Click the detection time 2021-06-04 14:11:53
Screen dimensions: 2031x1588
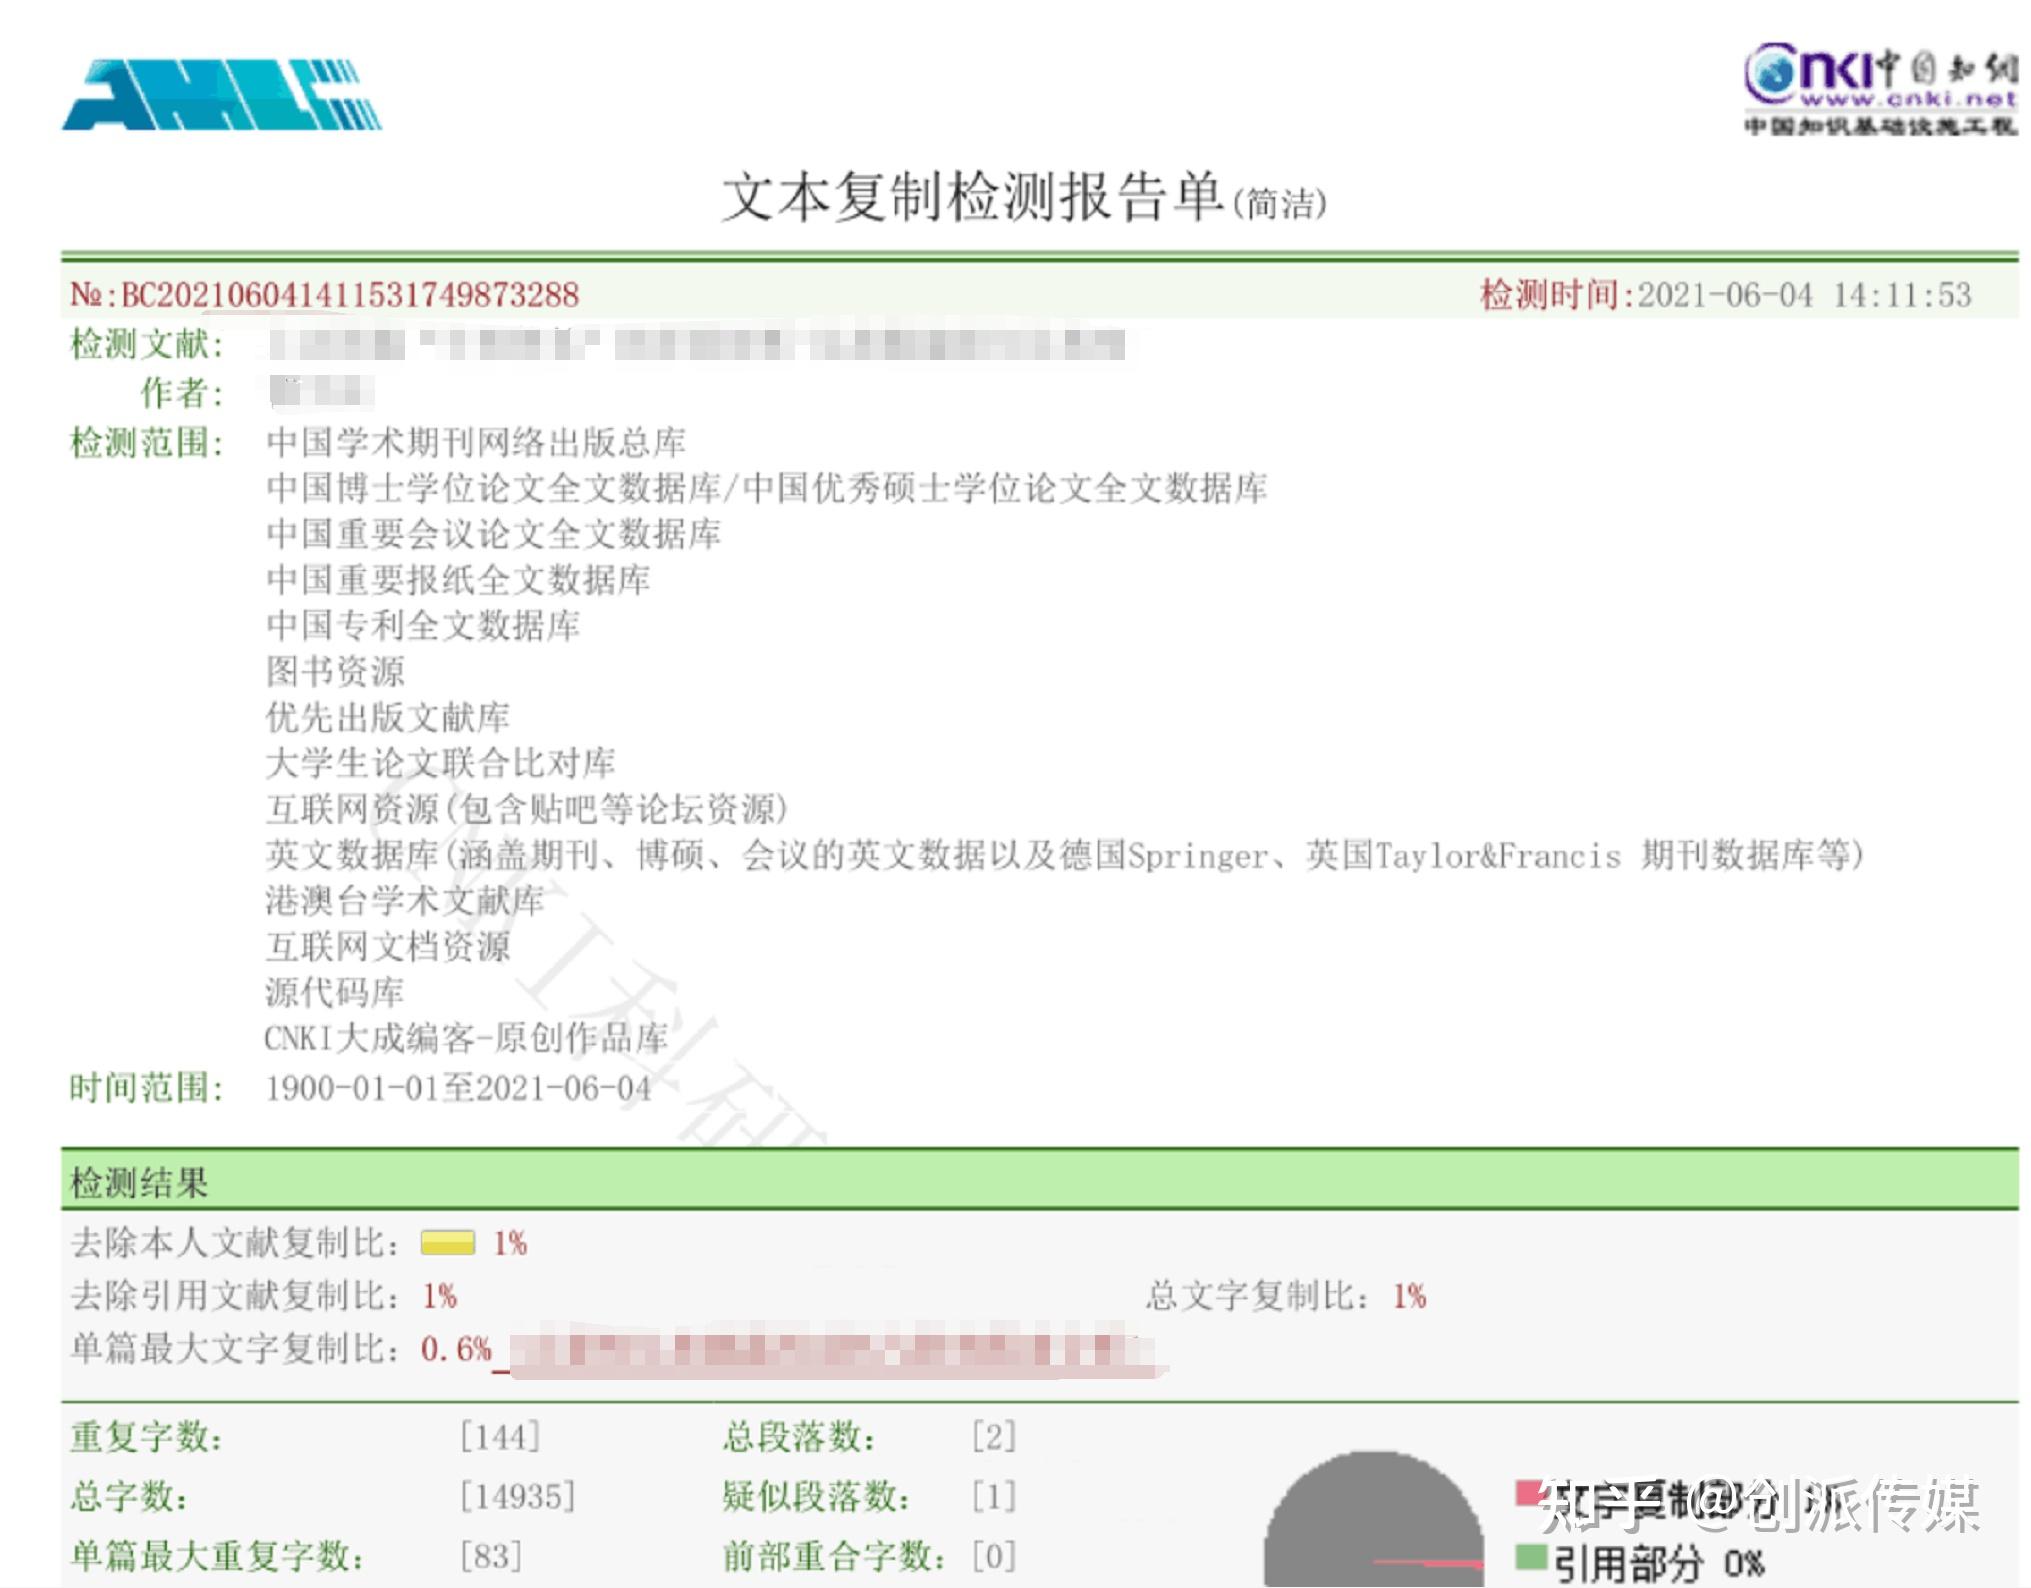click(x=1804, y=295)
